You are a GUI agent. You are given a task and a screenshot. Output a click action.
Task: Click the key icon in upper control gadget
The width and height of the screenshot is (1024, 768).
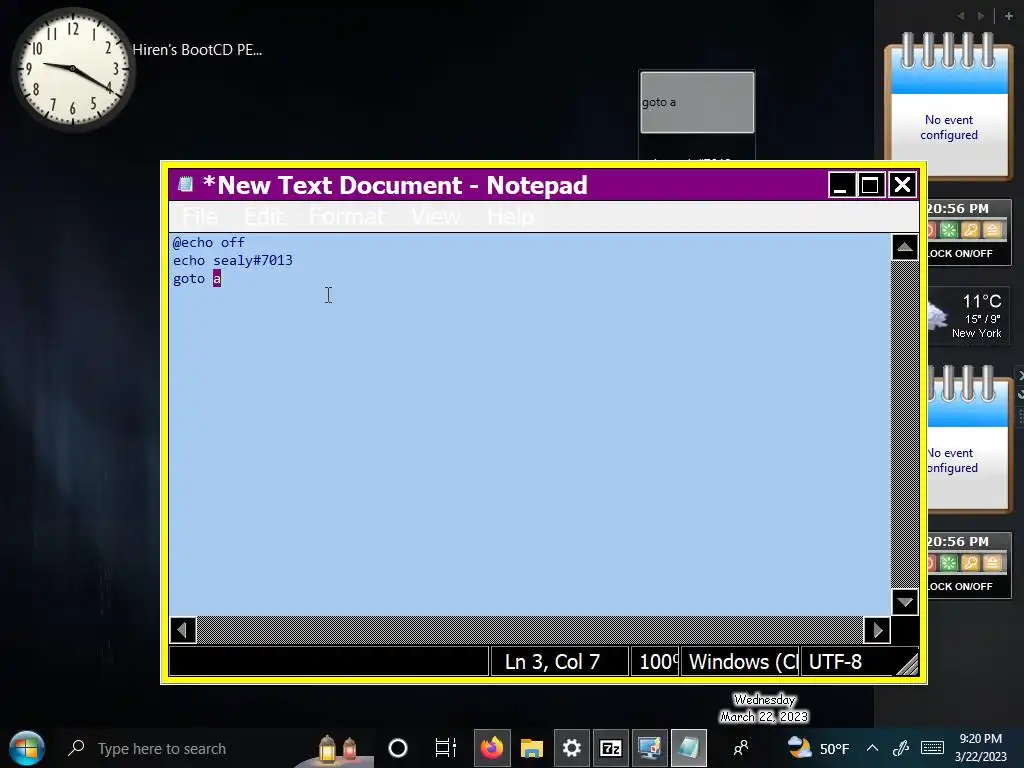click(x=970, y=230)
